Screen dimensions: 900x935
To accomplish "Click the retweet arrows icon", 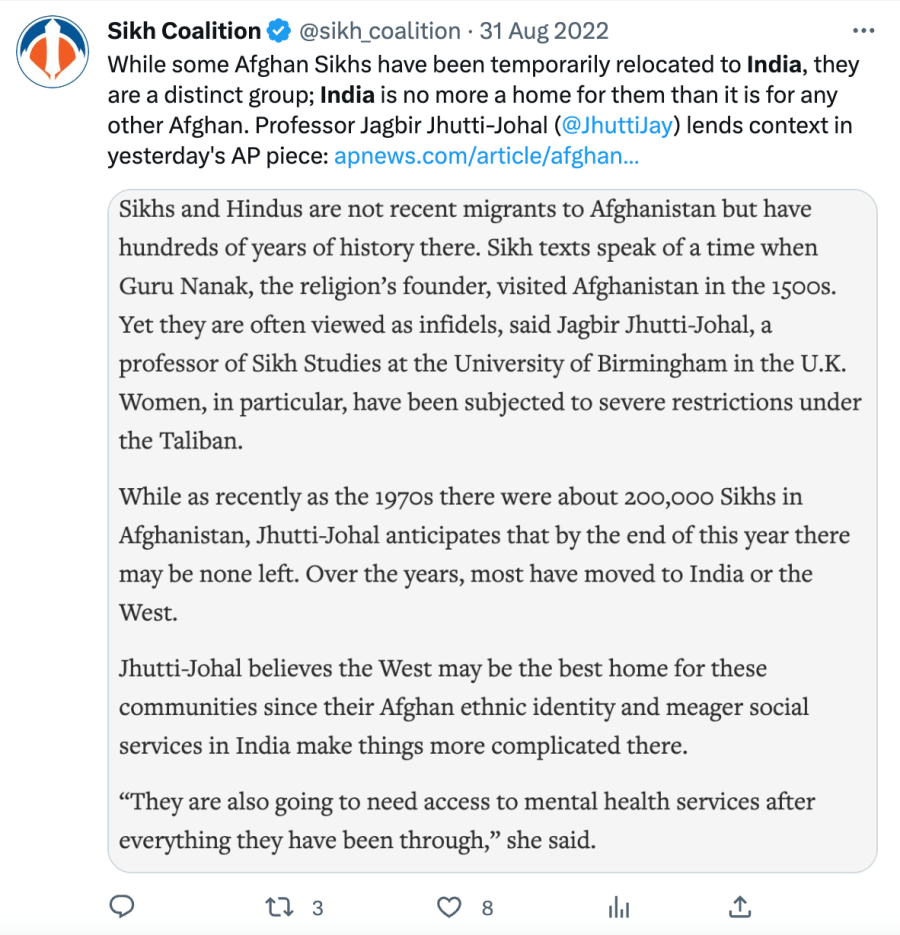I will [278, 907].
